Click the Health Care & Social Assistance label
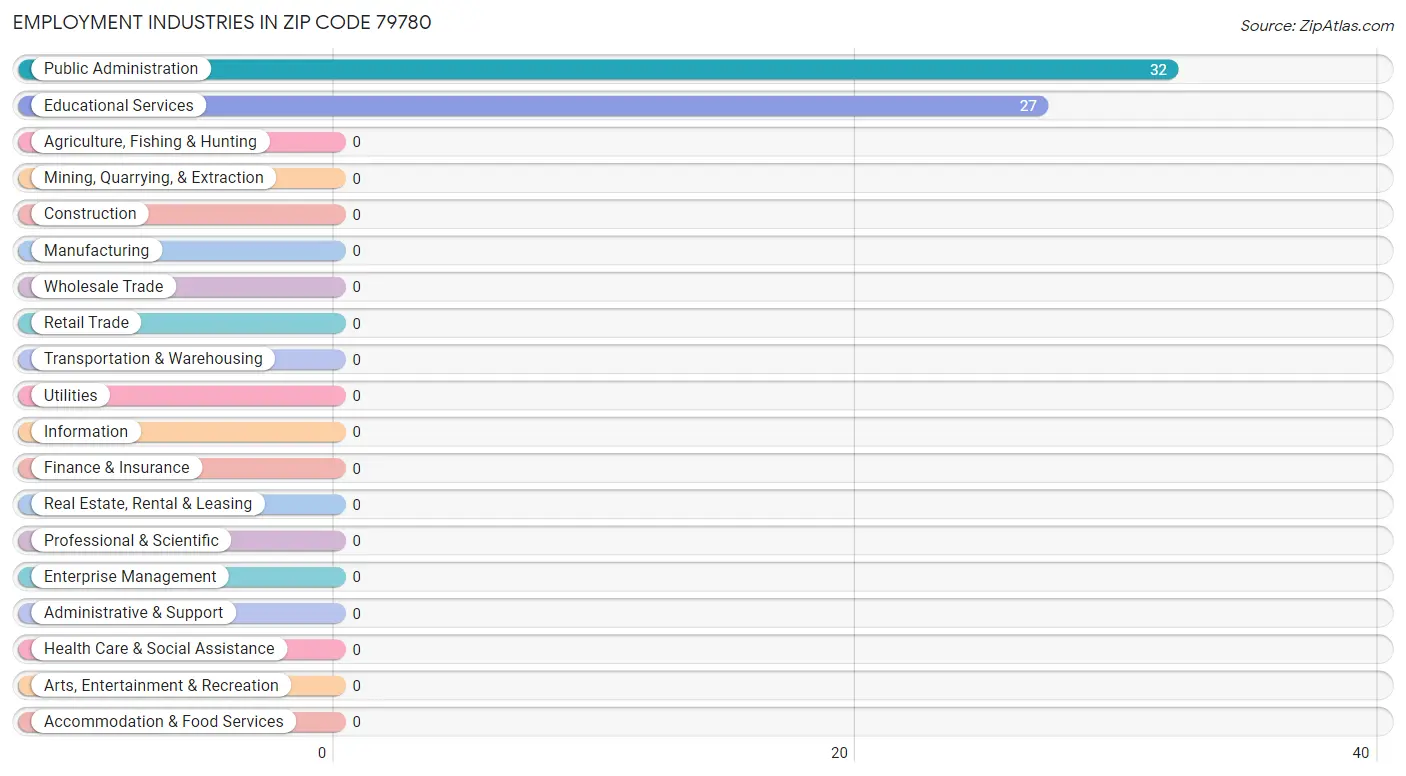Image resolution: width=1406 pixels, height=776 pixels. click(x=159, y=649)
